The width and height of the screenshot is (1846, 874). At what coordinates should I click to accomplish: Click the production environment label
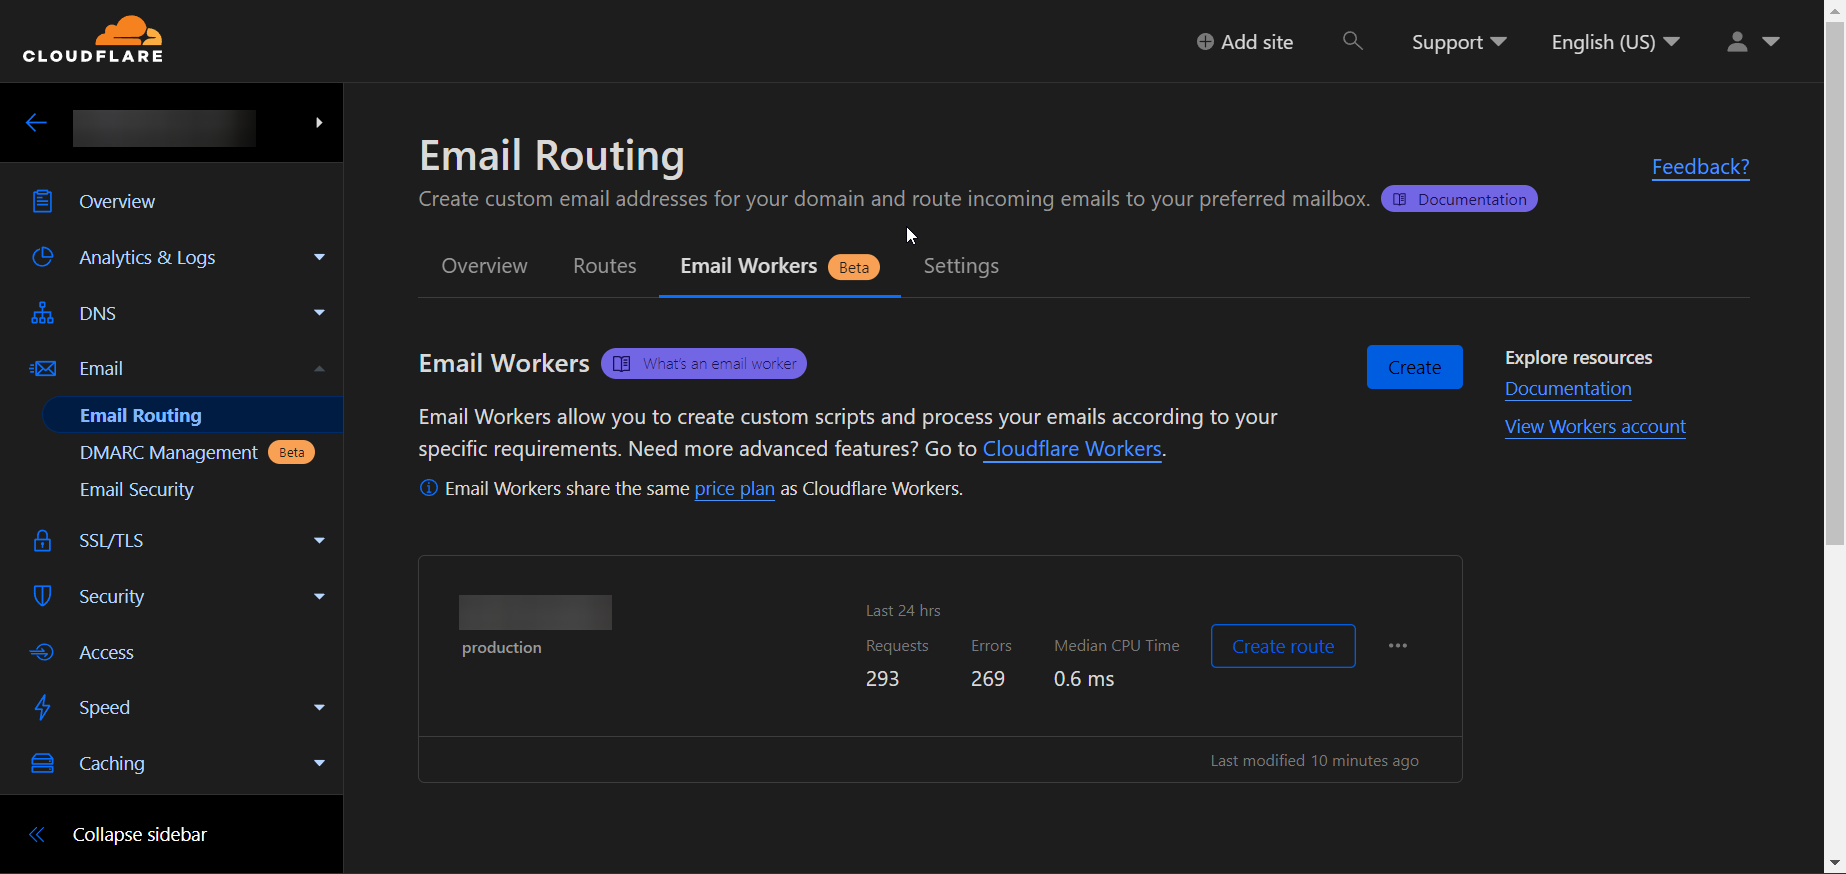[x=501, y=648]
